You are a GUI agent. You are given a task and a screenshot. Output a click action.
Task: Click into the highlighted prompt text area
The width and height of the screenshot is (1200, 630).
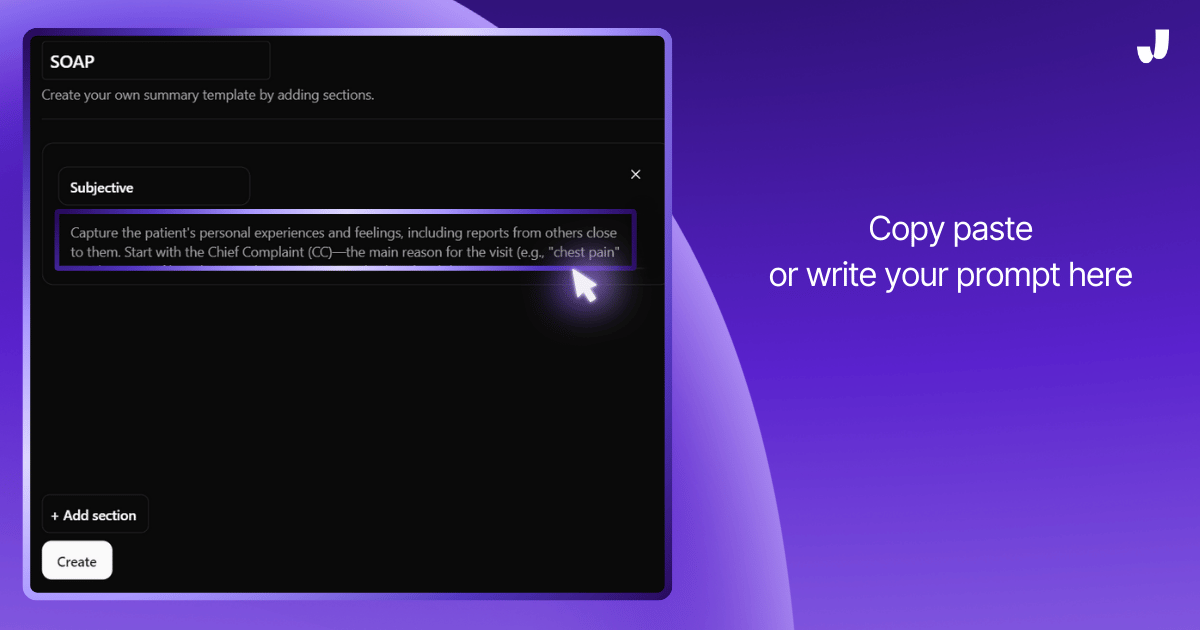tap(344, 242)
